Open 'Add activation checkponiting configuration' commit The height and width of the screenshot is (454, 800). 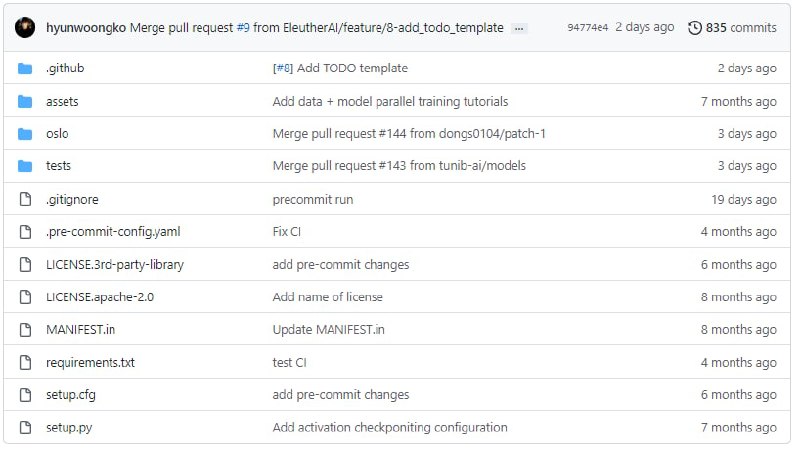[x=390, y=427]
